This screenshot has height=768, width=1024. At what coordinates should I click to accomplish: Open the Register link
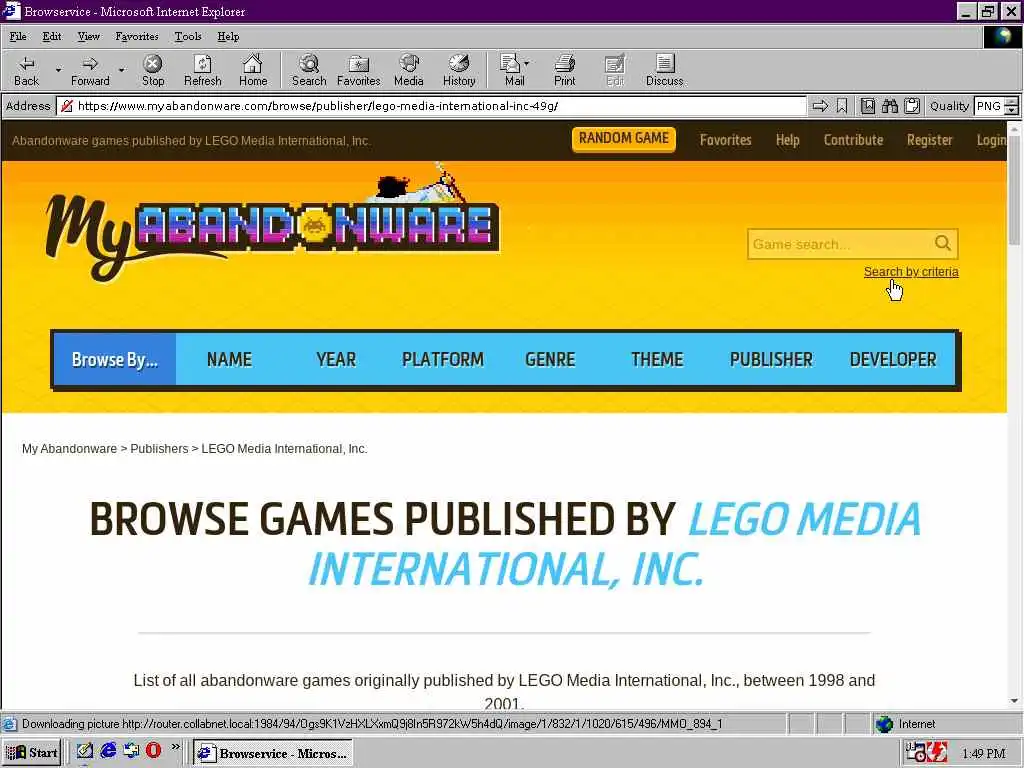[x=929, y=140]
